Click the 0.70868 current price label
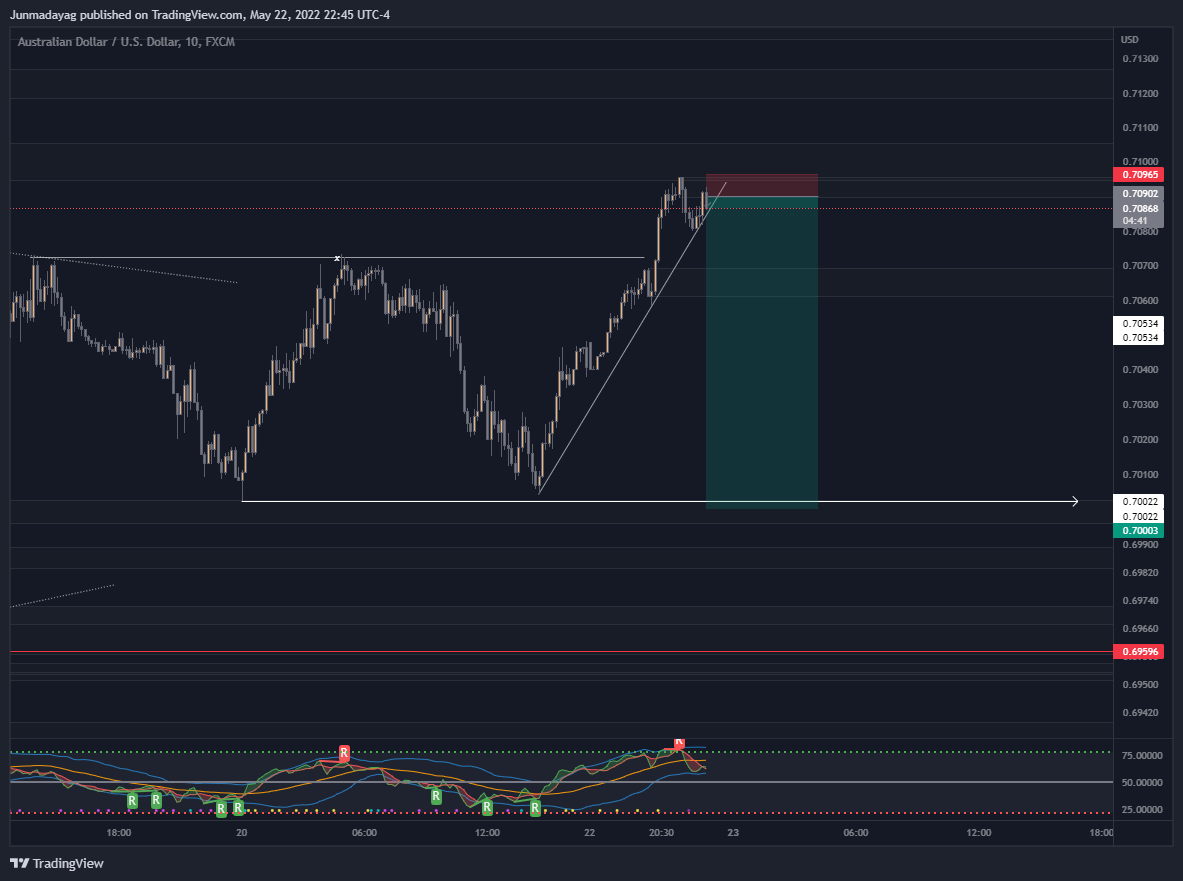1183x881 pixels. 1139,209
